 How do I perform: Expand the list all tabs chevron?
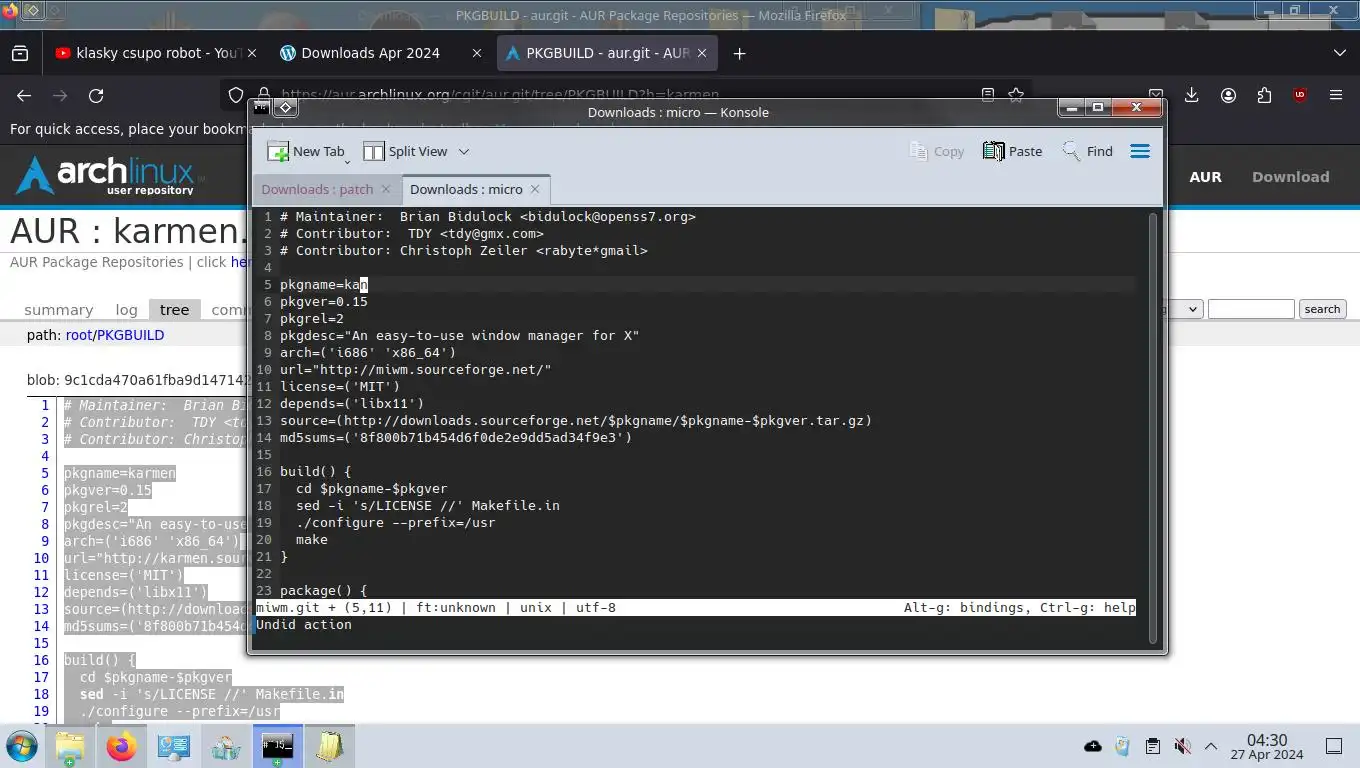point(1340,53)
